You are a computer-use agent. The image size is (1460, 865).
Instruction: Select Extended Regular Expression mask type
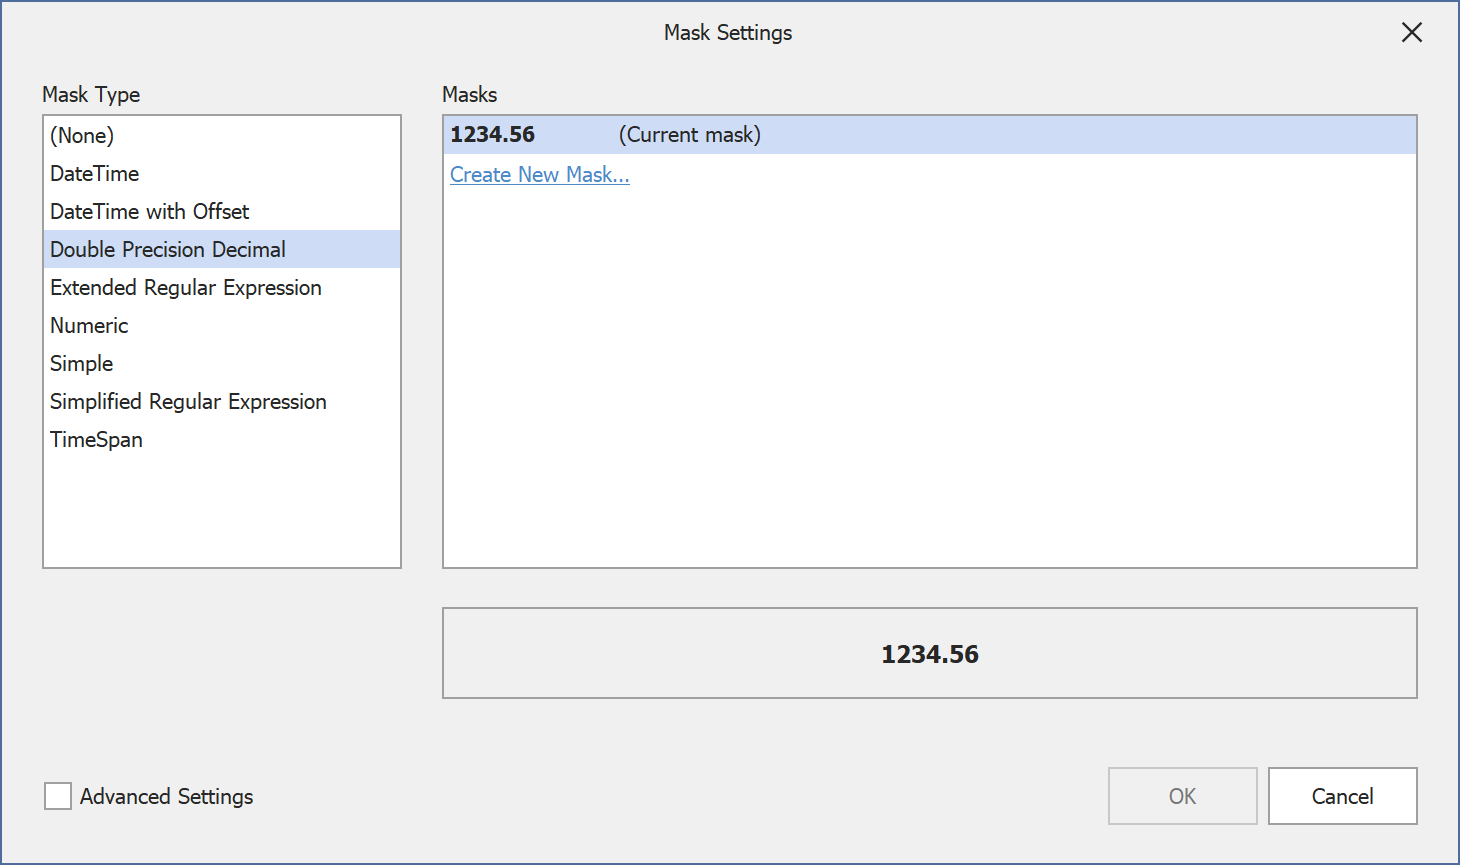pos(186,287)
